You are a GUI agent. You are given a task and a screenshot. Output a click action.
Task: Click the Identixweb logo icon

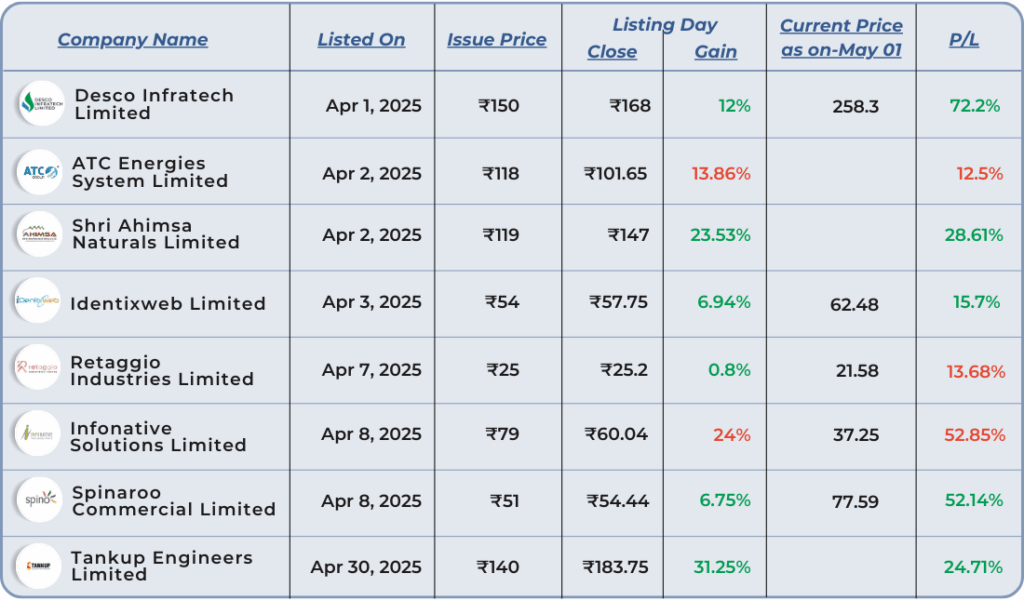(x=37, y=301)
